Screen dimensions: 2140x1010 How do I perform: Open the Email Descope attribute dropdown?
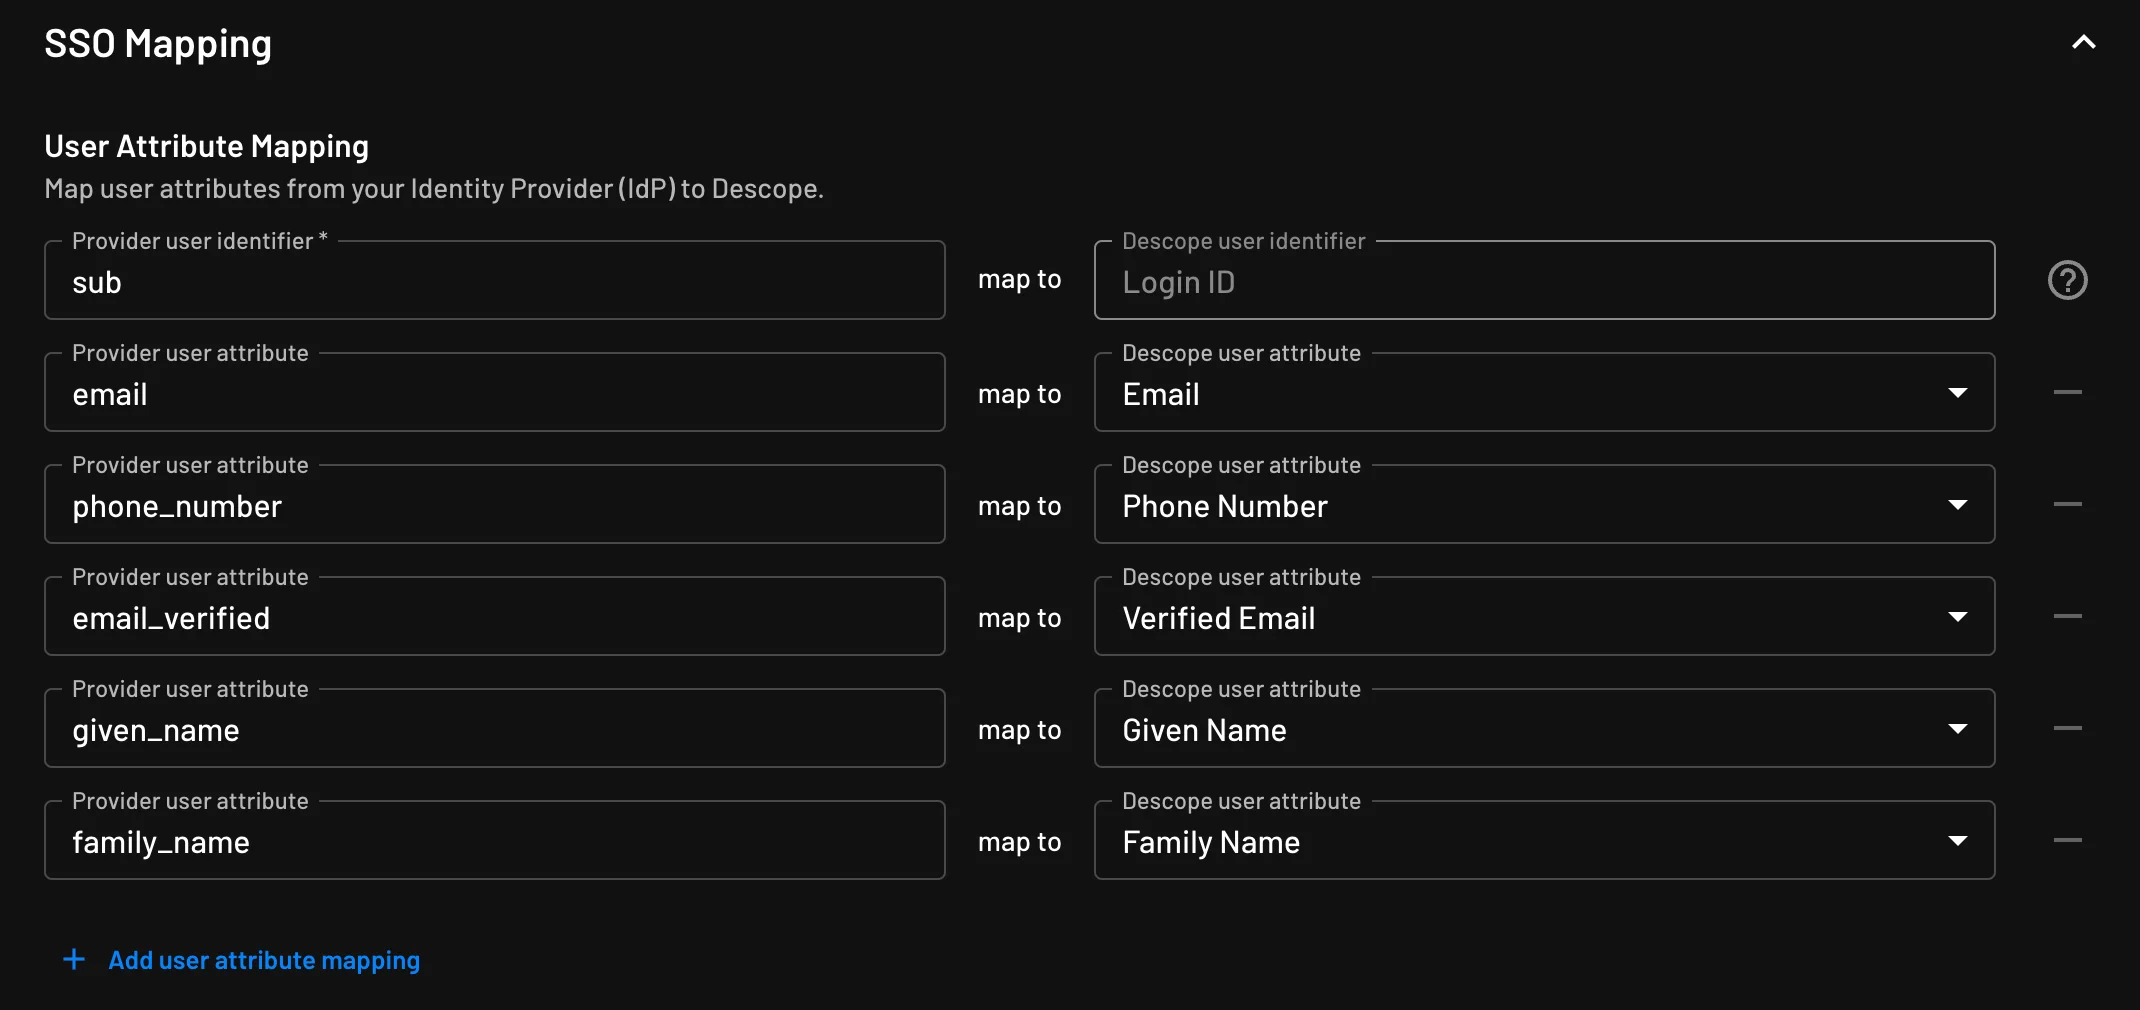click(x=1958, y=394)
